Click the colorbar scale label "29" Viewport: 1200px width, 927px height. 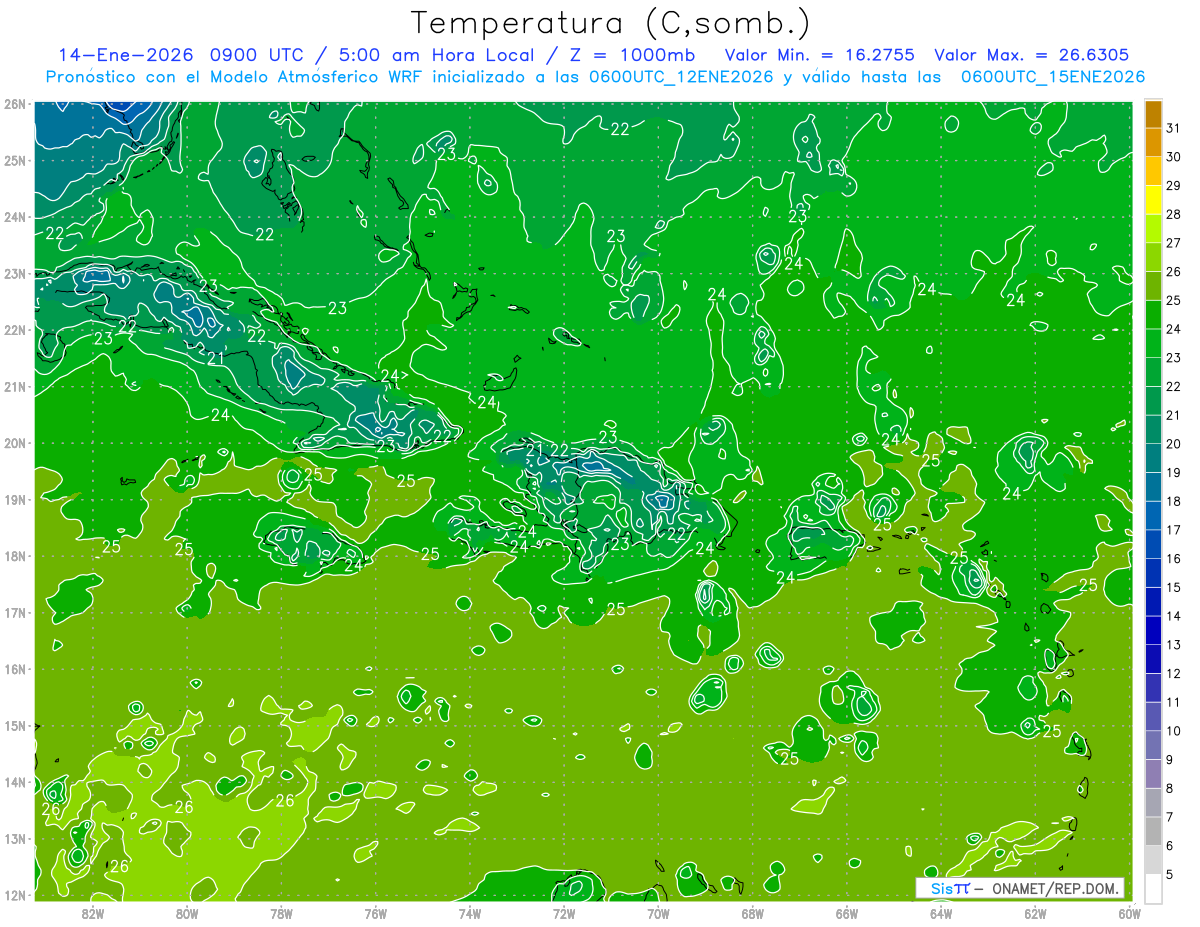click(x=1173, y=185)
